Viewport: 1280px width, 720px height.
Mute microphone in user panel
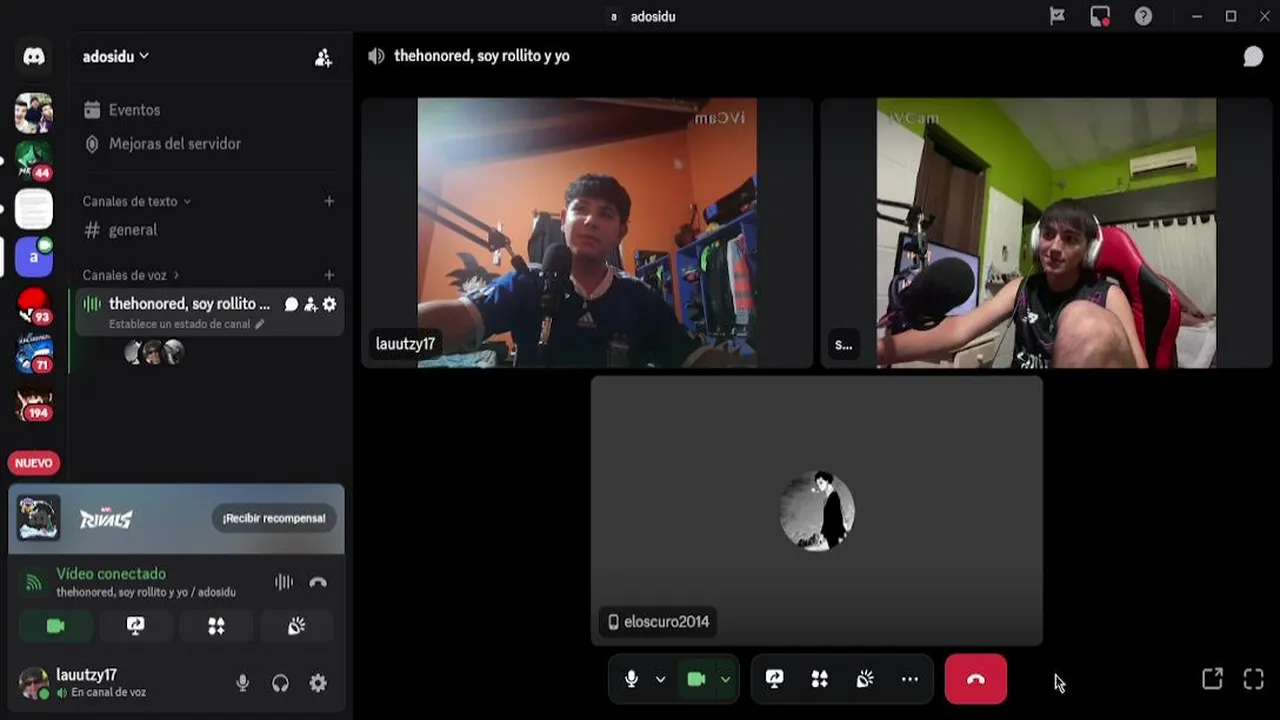pyautogui.click(x=242, y=683)
